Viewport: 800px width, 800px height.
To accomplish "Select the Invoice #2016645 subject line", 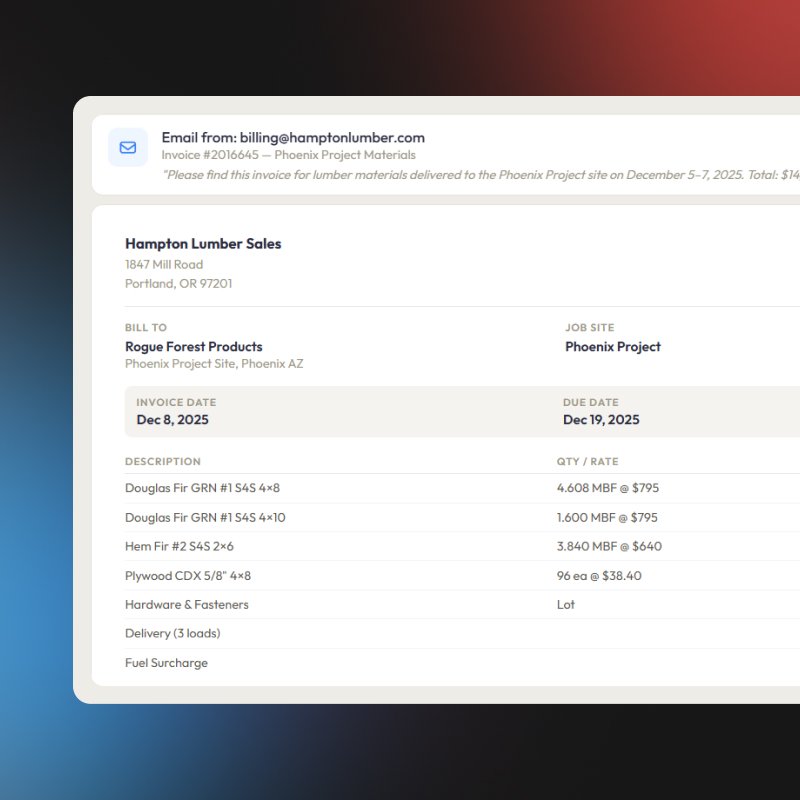I will (288, 155).
